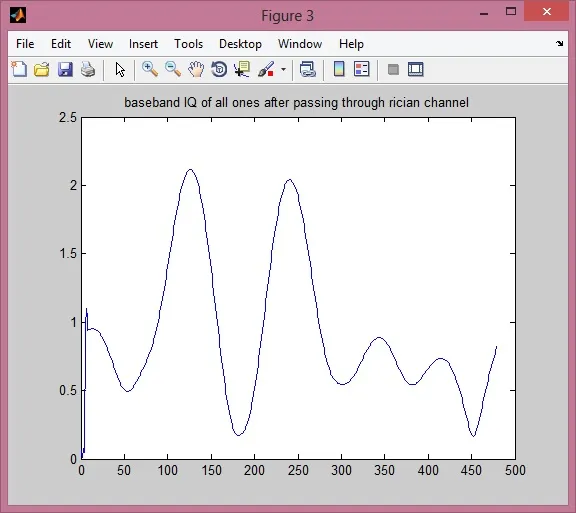Enable the Rotate 3D tool

219,69
